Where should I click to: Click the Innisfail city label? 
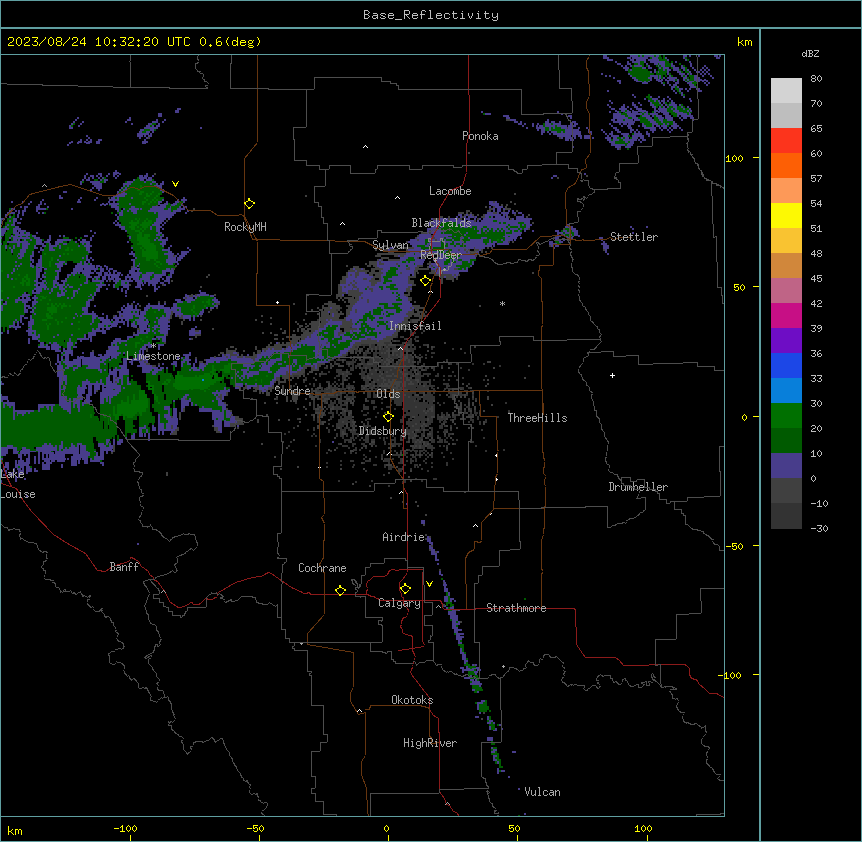pos(415,326)
